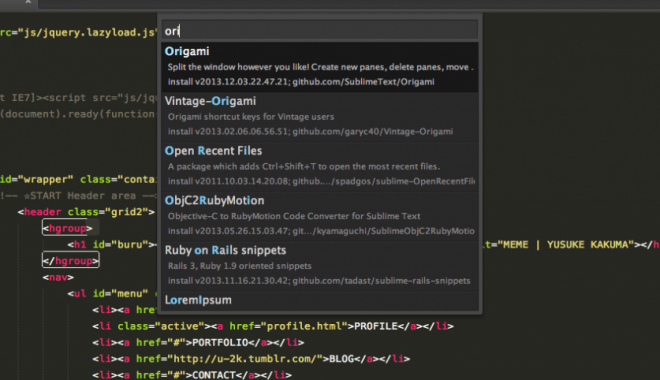Click the package search field containing 'ori'
This screenshot has height=380, width=660.
[320, 31]
